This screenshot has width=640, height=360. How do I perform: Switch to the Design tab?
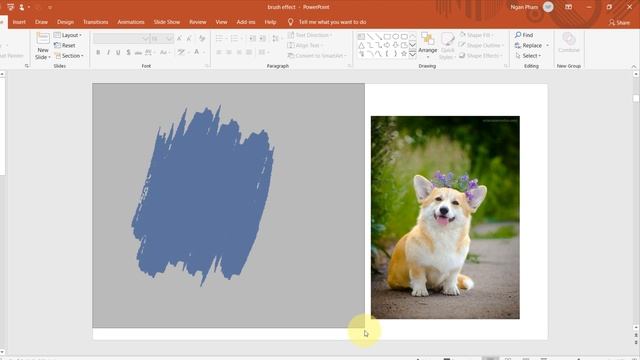pos(65,22)
